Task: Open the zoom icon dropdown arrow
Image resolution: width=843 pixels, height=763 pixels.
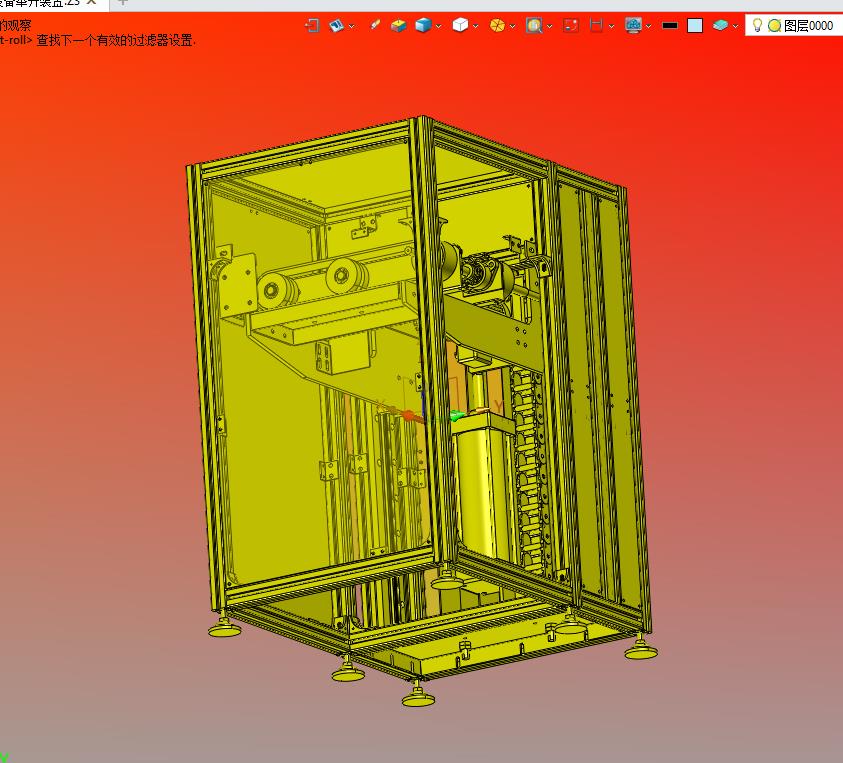Action: [x=549, y=26]
